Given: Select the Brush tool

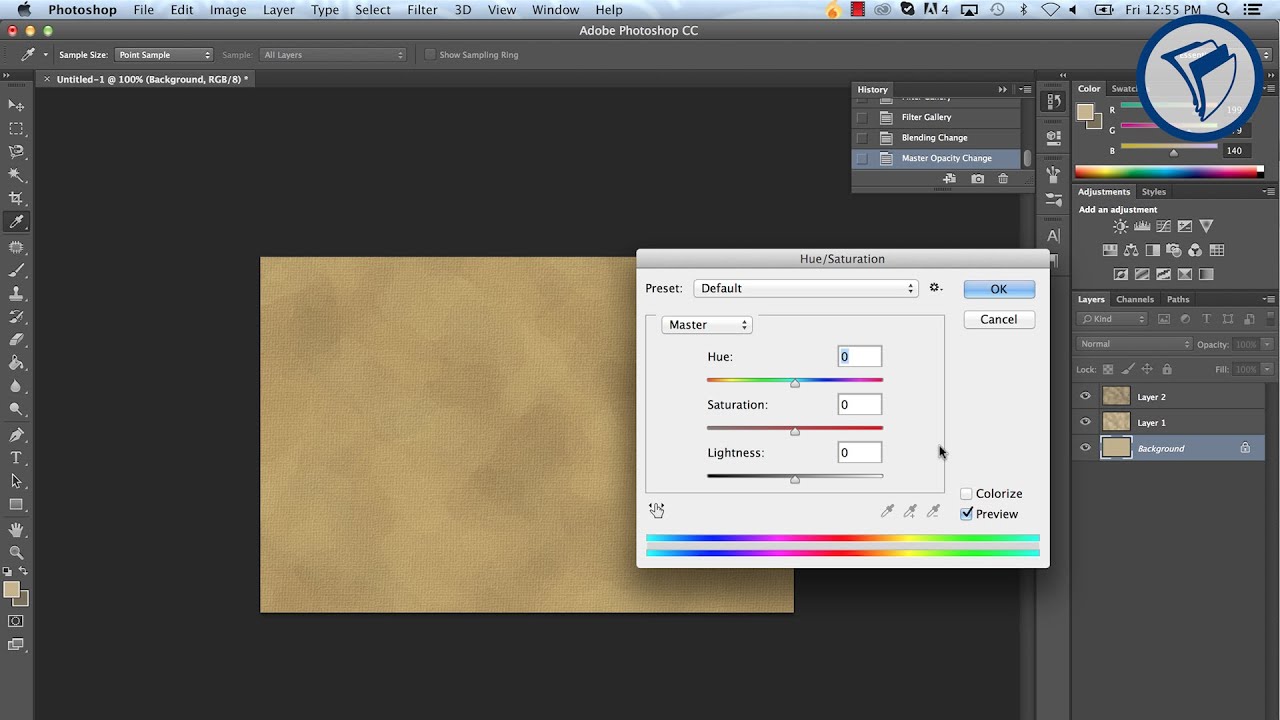Looking at the screenshot, I should [16, 270].
